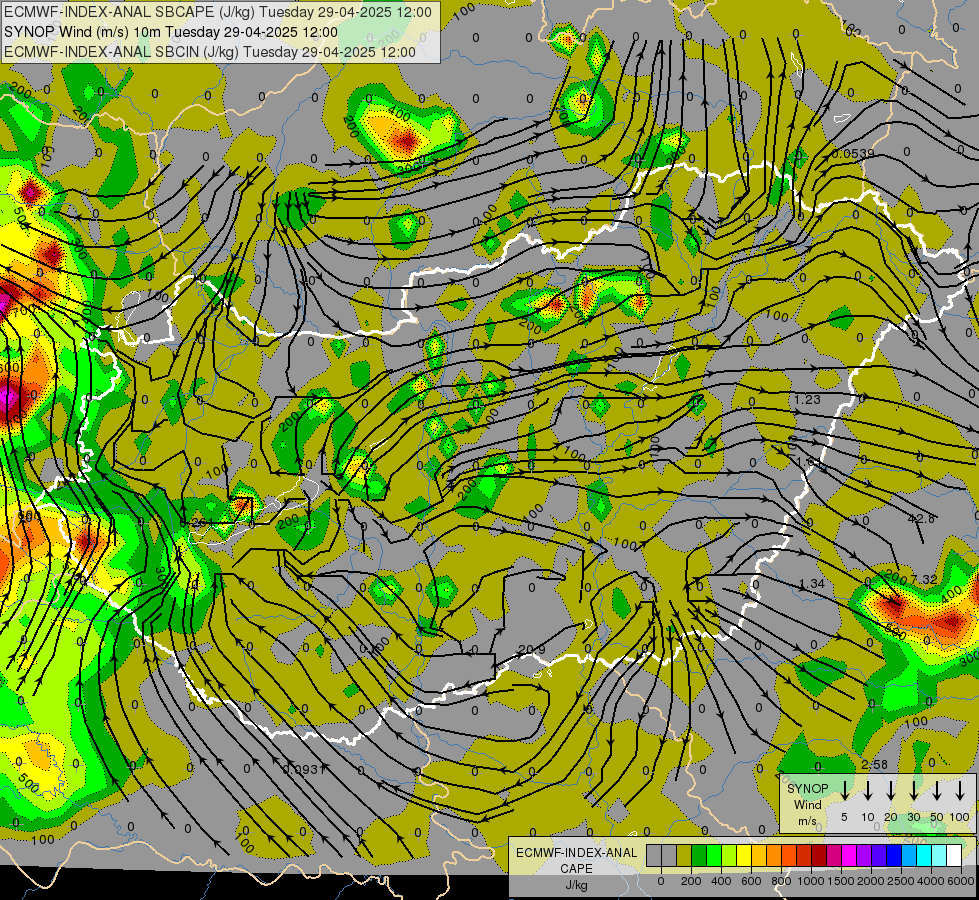
Task: Click the 10 m/s wind arrow in legend
Action: coord(868,791)
